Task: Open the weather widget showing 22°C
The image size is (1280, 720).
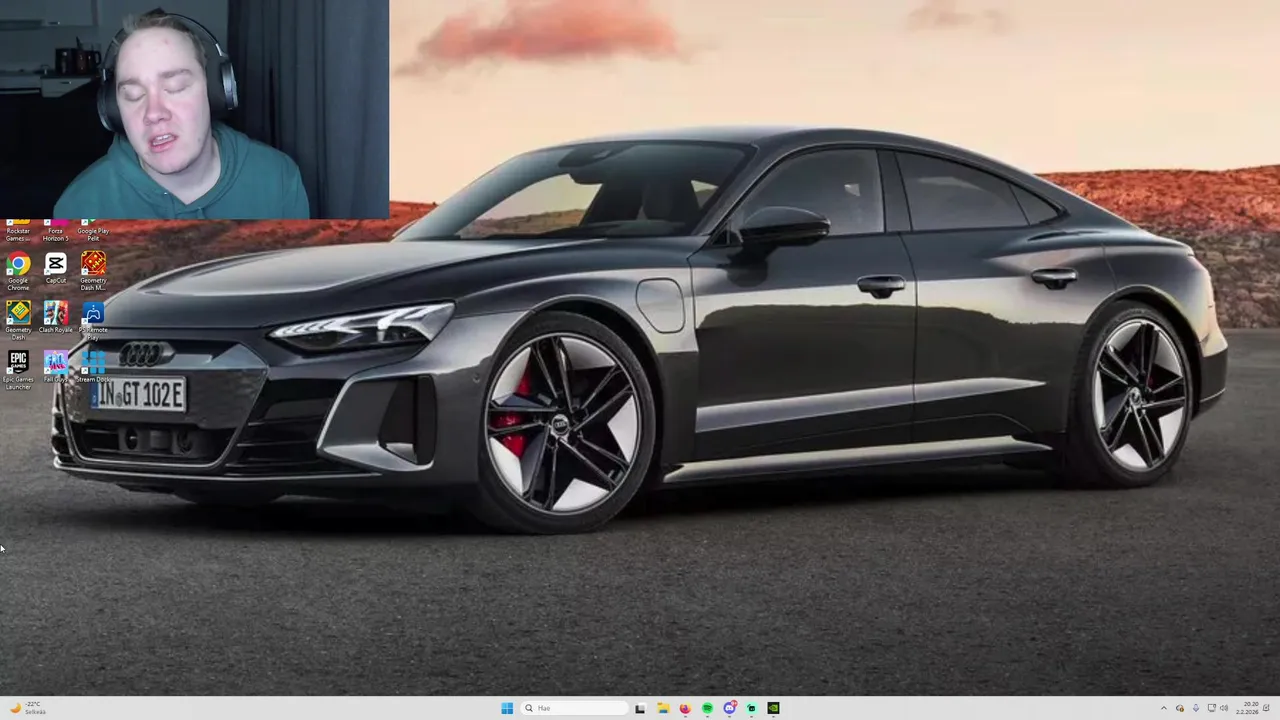Action: 28,708
